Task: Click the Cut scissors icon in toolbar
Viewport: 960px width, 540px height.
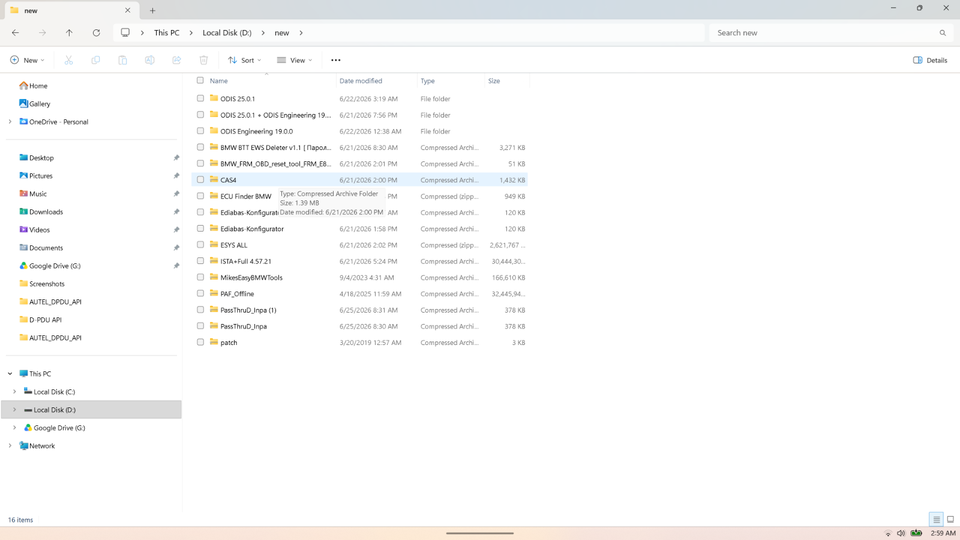Action: tap(69, 60)
